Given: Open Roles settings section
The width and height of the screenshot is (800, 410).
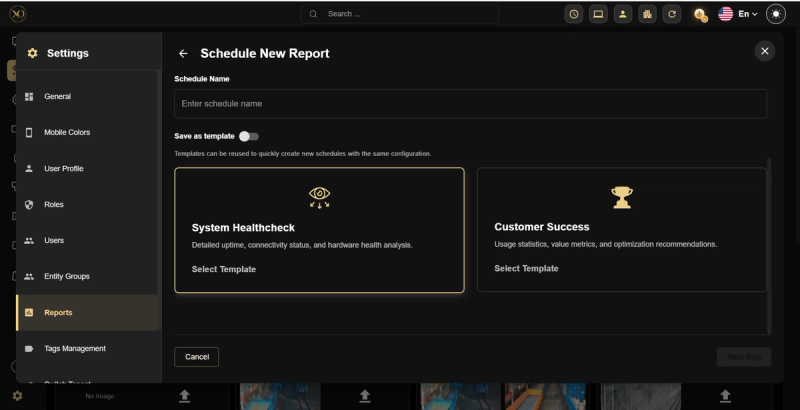Looking at the screenshot, I should 87,204.
